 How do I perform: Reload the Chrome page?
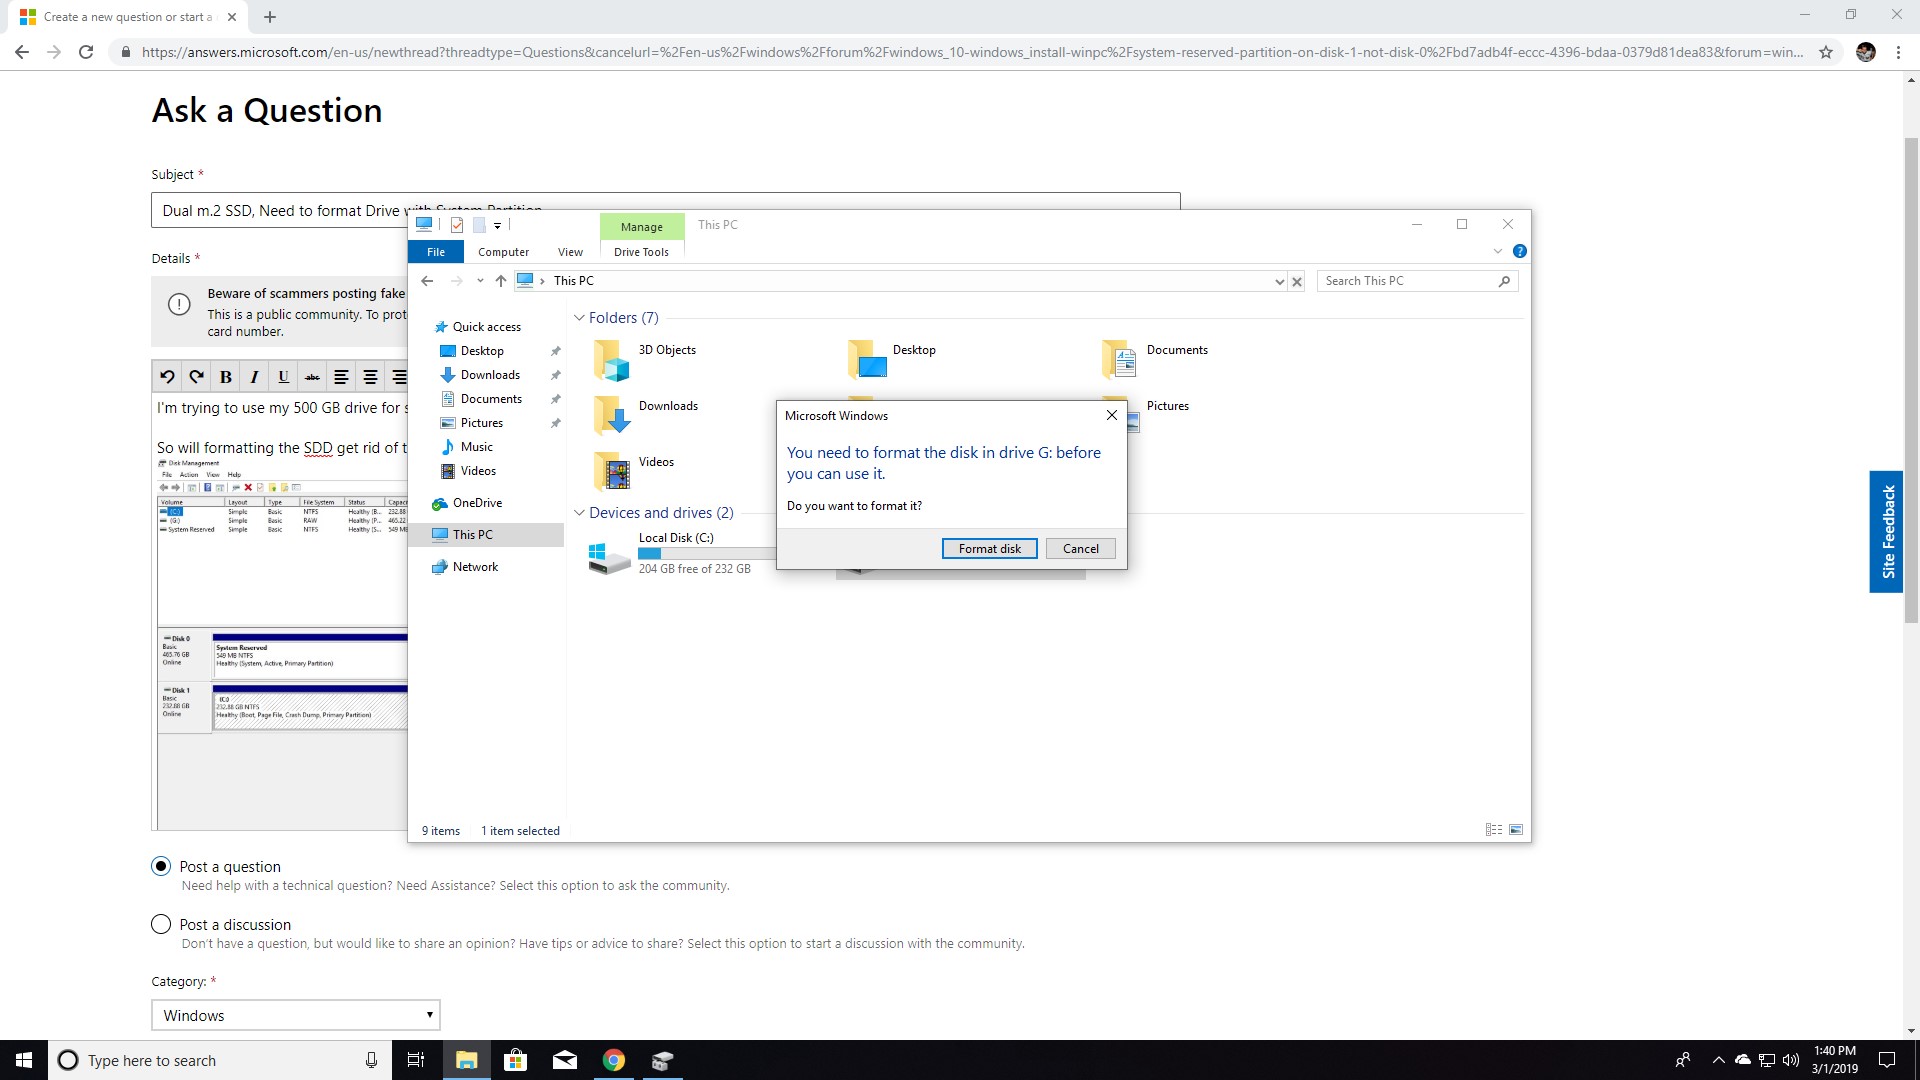pos(86,52)
